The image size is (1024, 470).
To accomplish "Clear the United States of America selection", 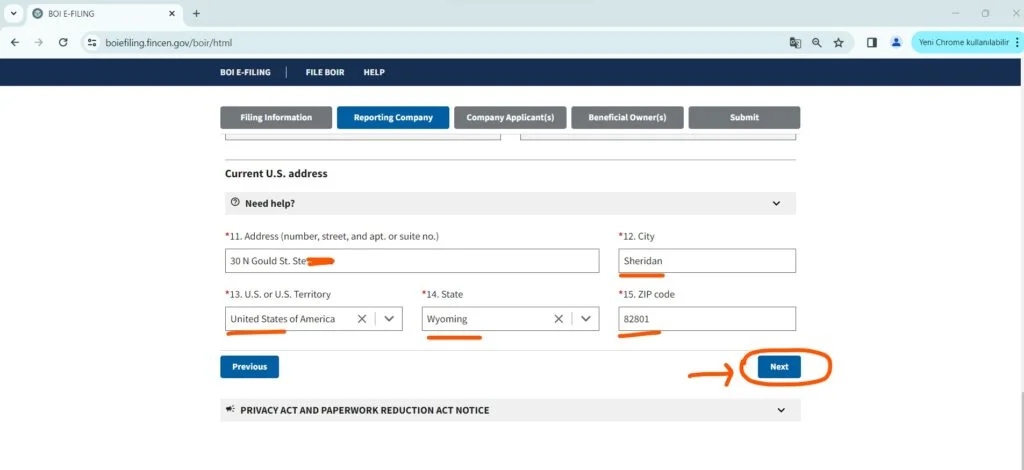I will (x=362, y=319).
